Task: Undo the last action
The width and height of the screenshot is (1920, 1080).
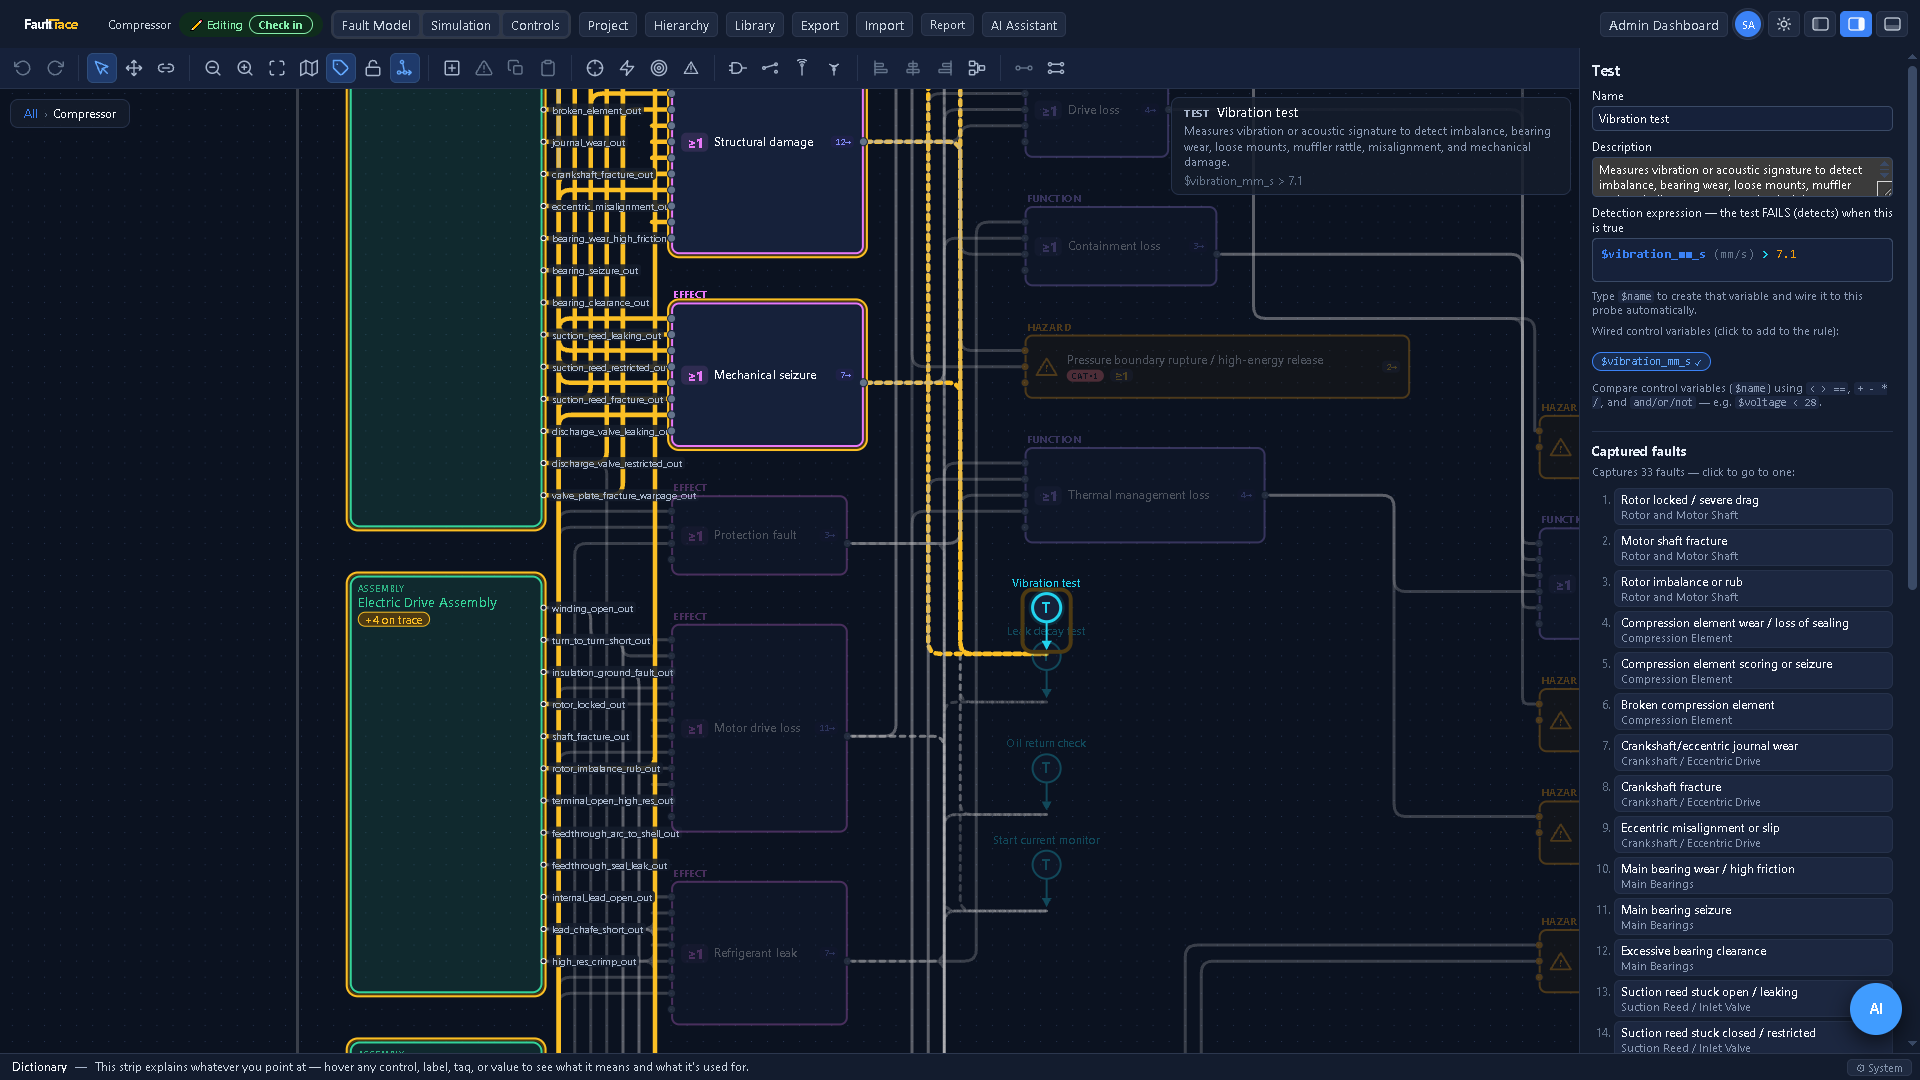Action: [22, 68]
